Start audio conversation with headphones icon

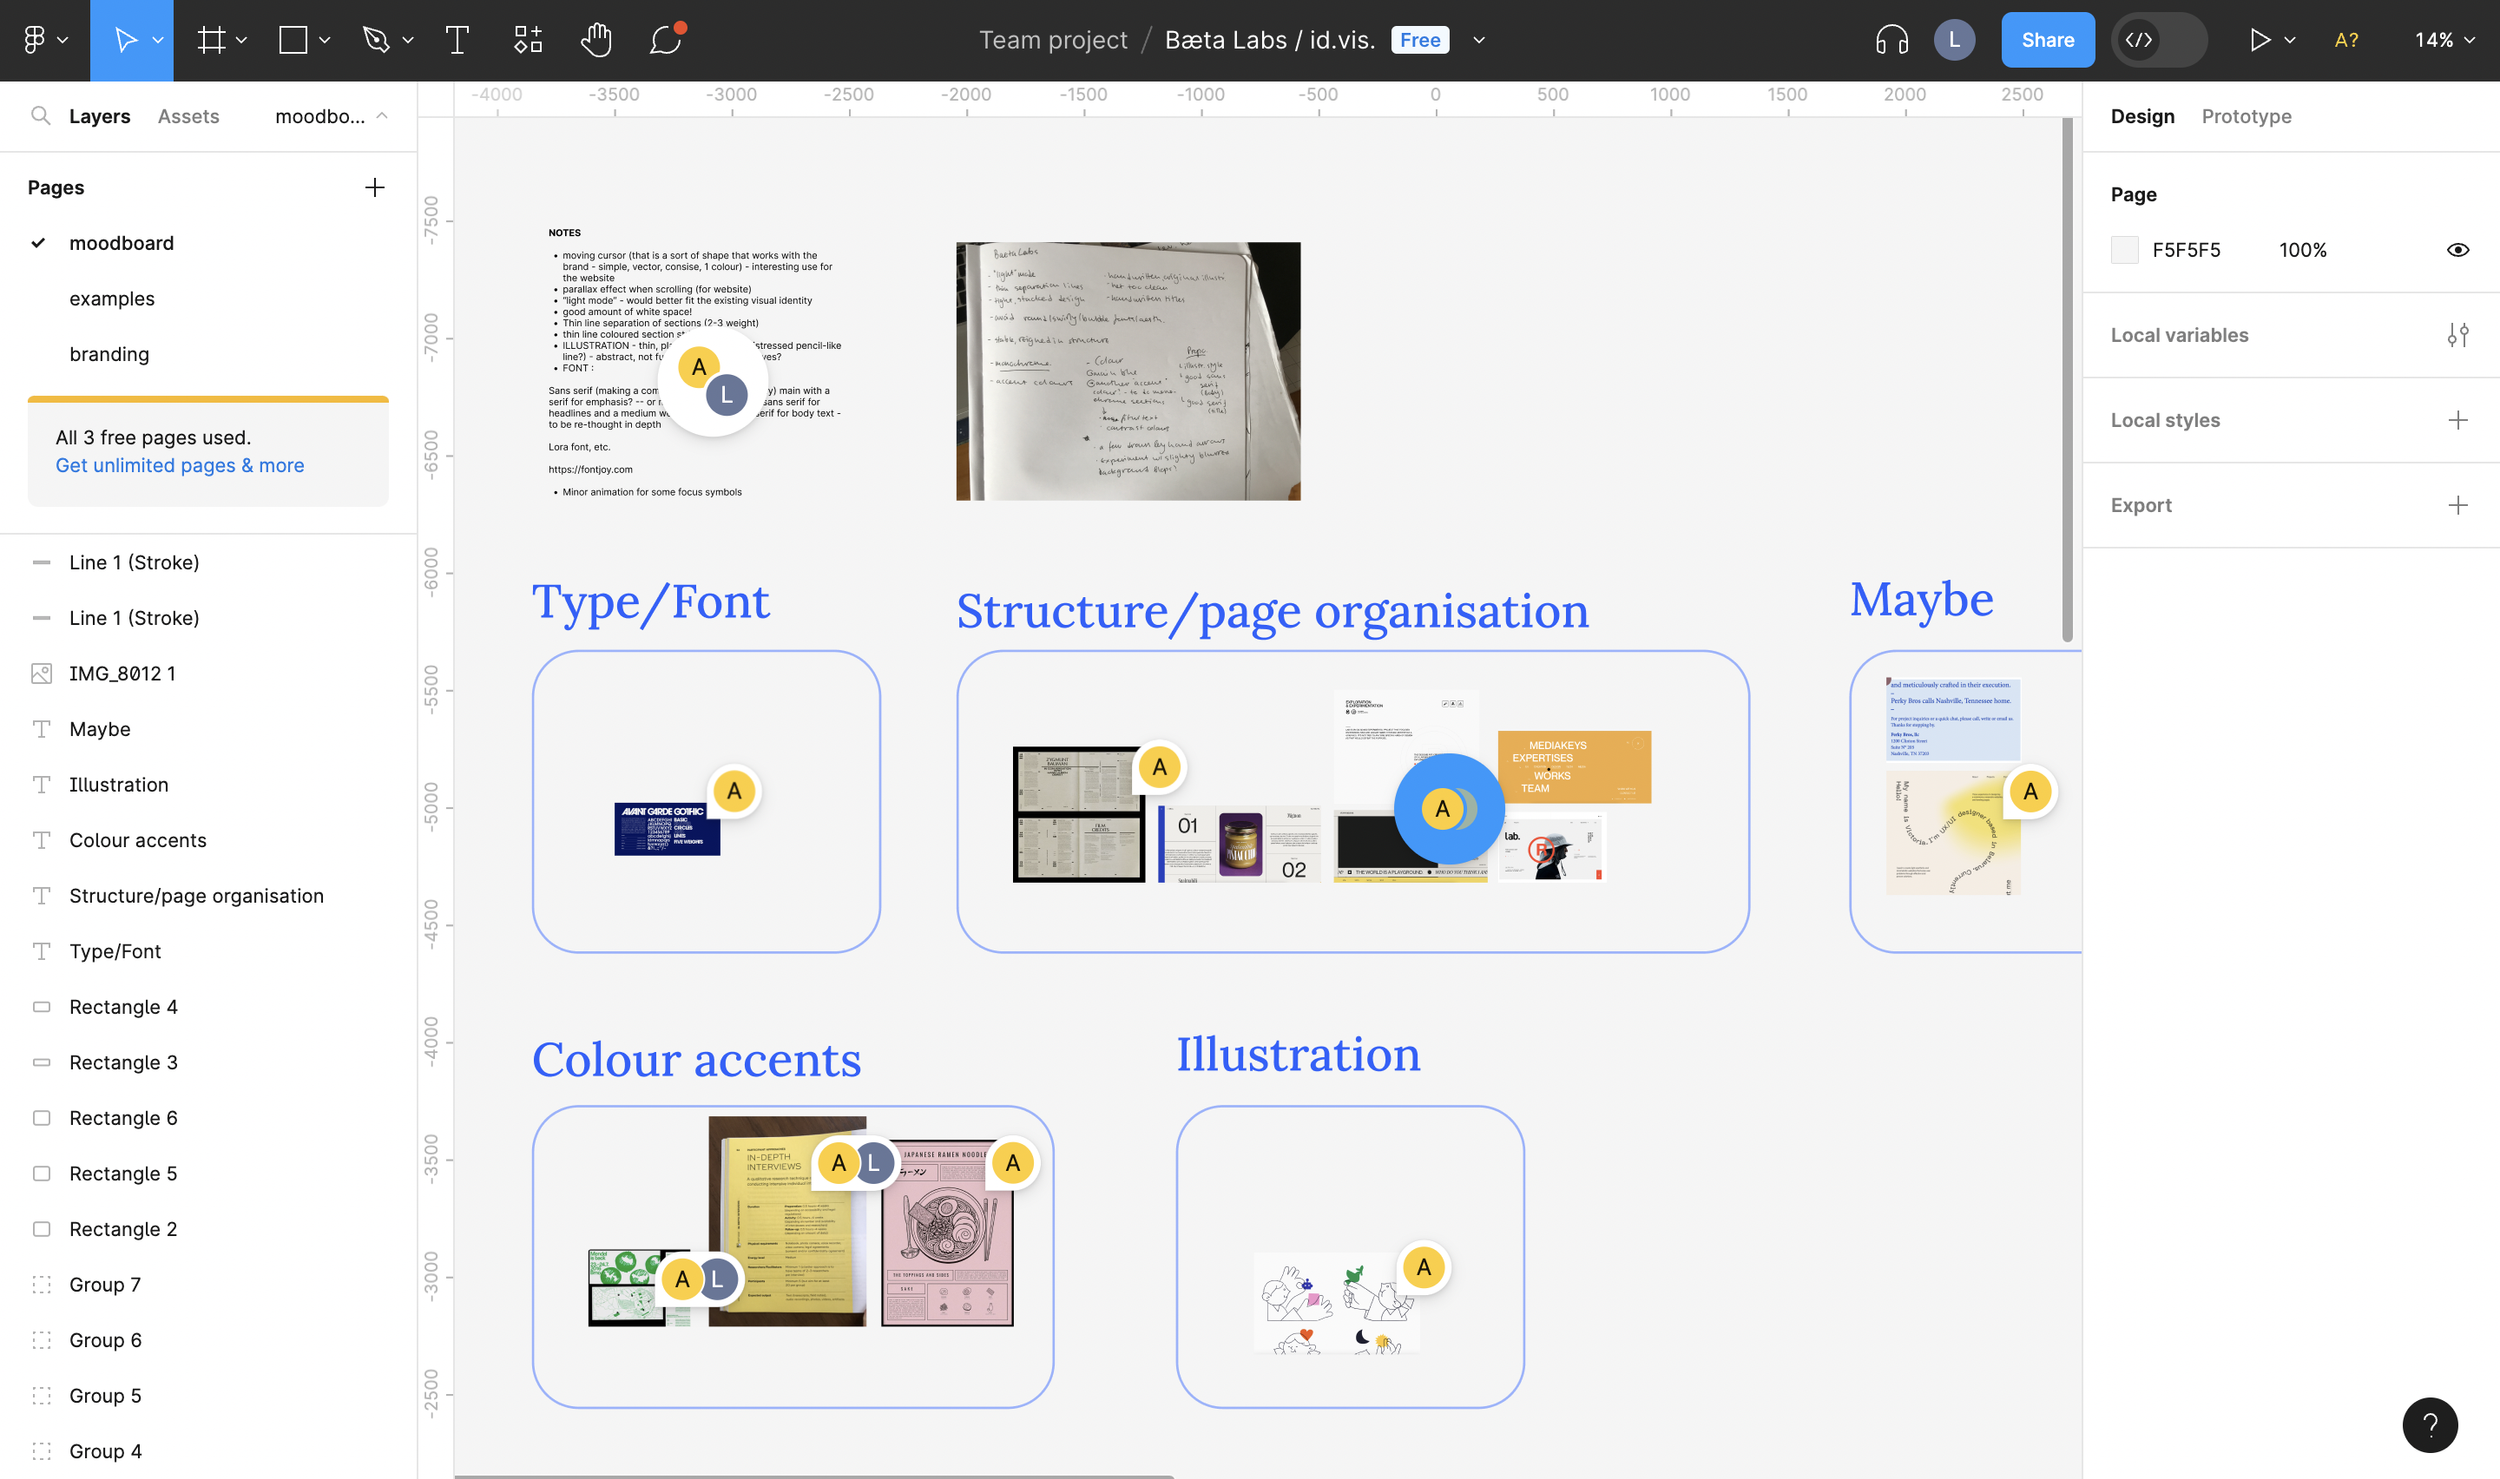pos(1891,40)
